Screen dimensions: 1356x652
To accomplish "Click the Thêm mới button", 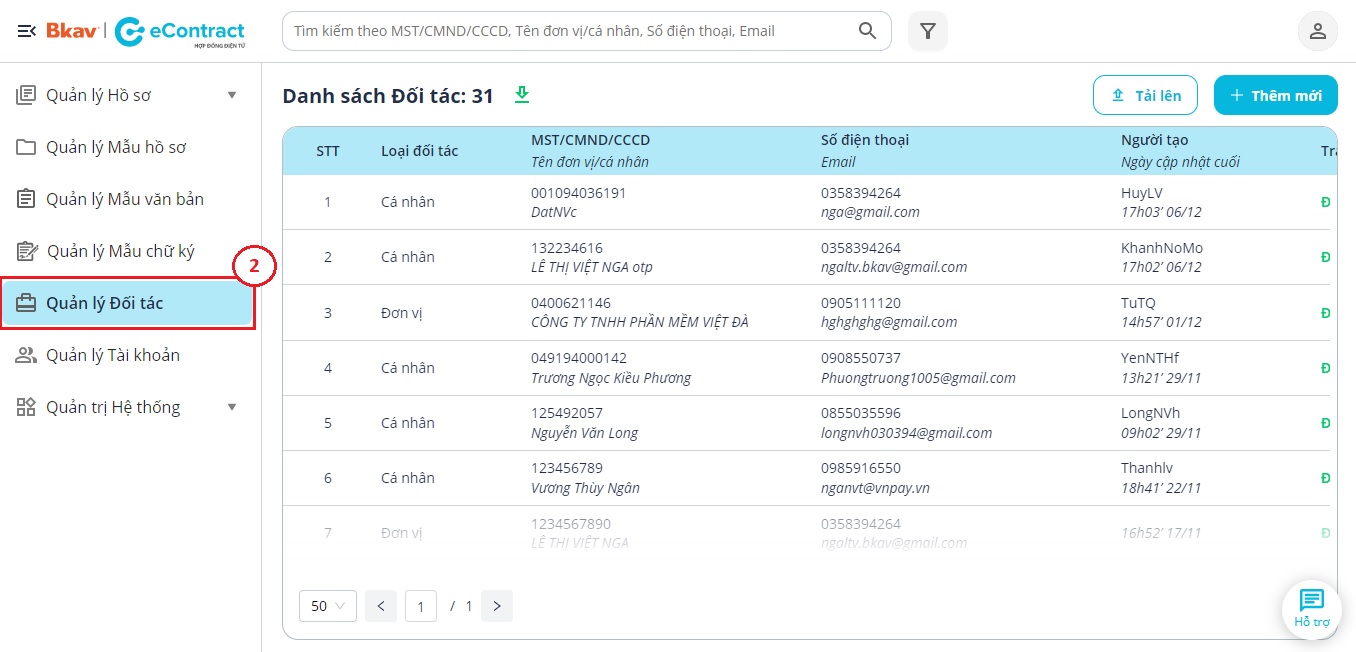I will (x=1275, y=95).
